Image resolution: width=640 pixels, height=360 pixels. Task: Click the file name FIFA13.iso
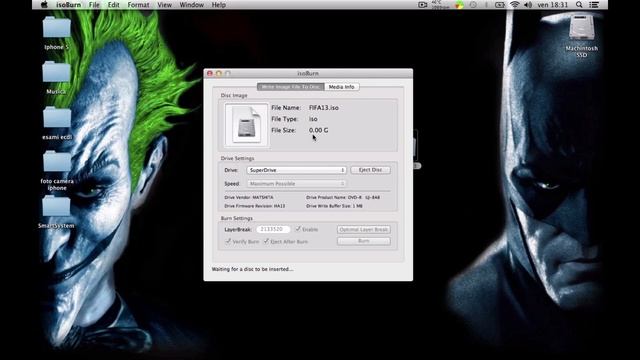coord(324,108)
